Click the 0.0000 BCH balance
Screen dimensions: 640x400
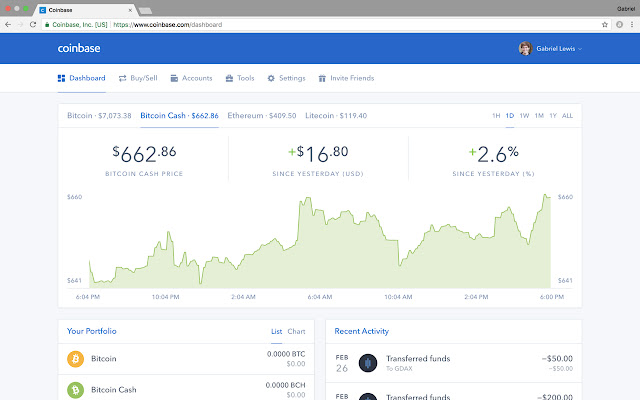coord(285,385)
